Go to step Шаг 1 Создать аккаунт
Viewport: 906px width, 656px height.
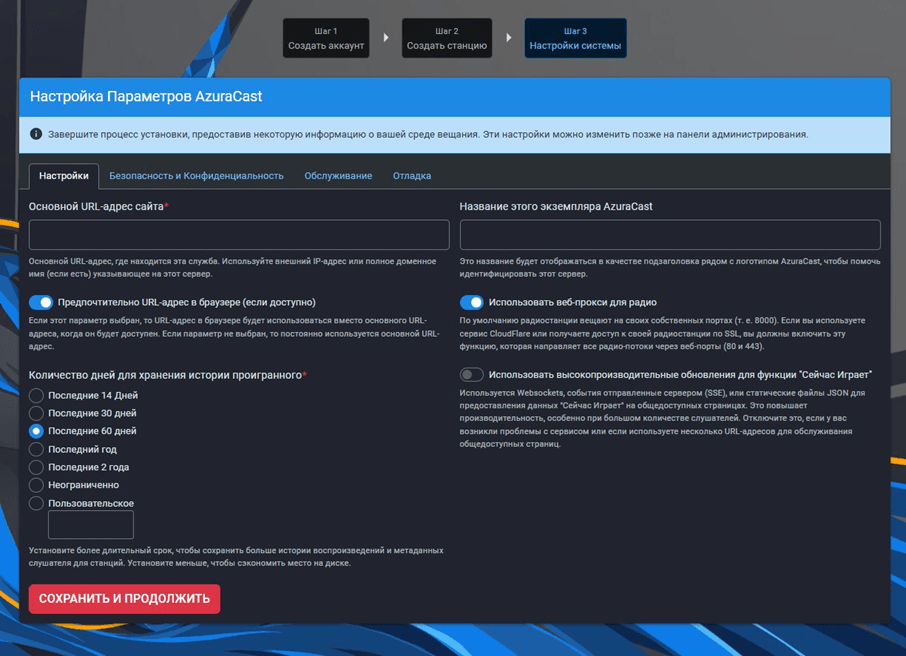coord(326,38)
